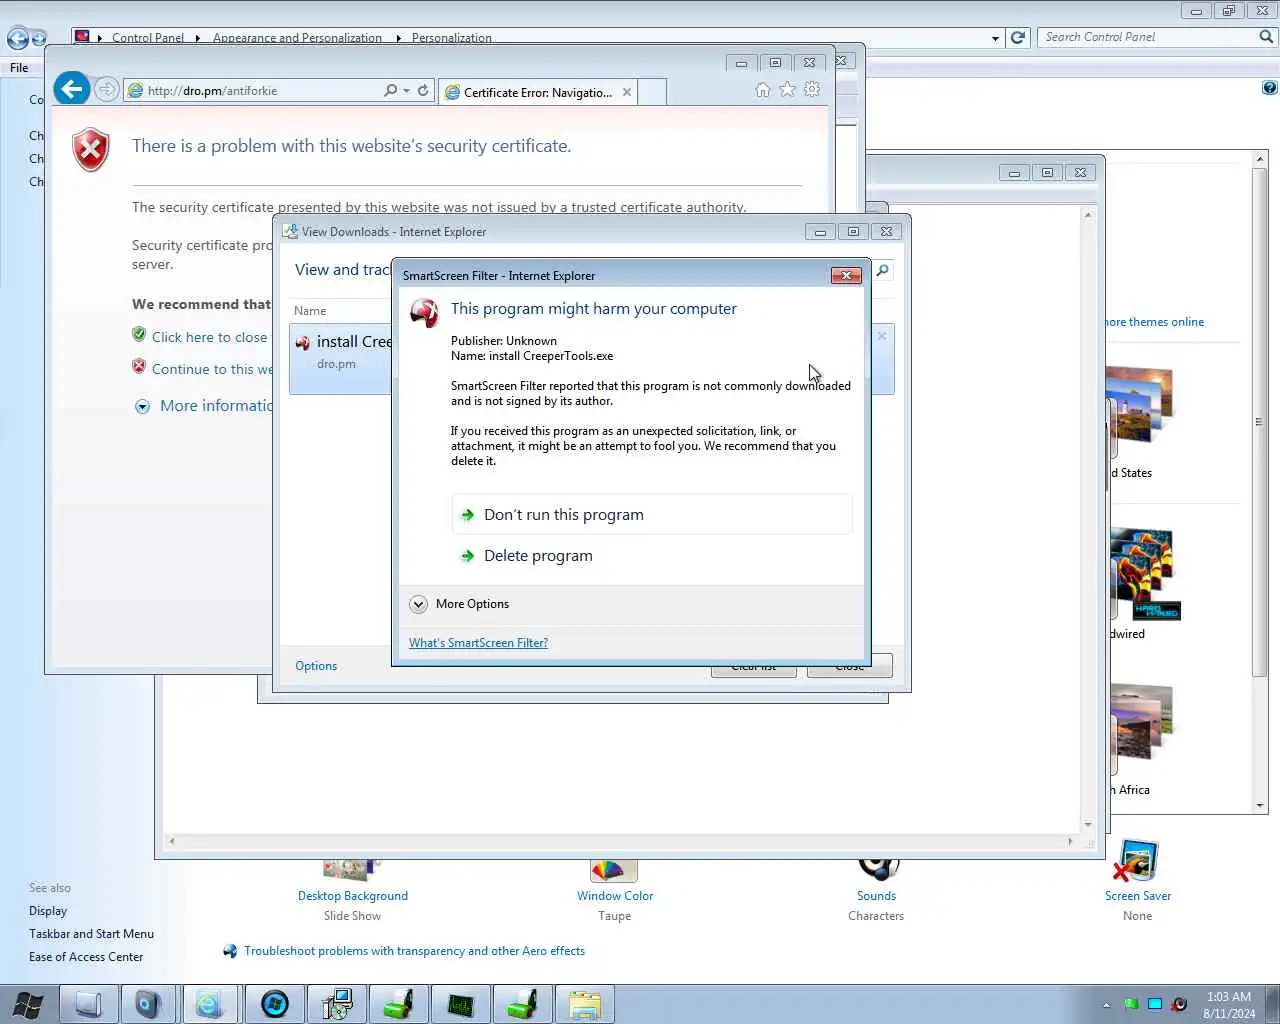Click the Control Panel back button
Image resolution: width=1280 pixels, height=1024 pixels.
17,38
